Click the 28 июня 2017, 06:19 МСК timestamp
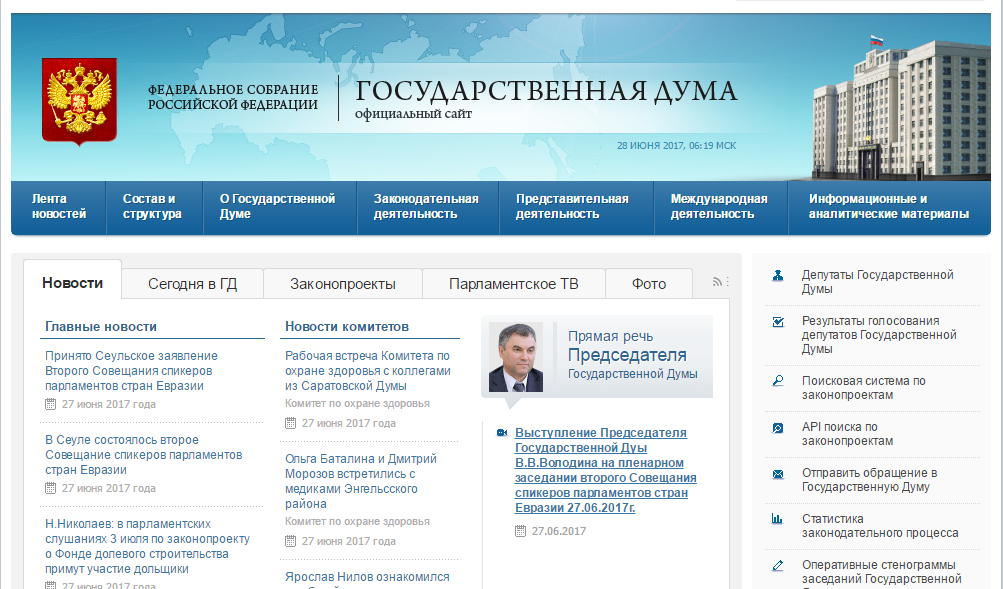Screen dimensions: 1003x589 click(676, 146)
